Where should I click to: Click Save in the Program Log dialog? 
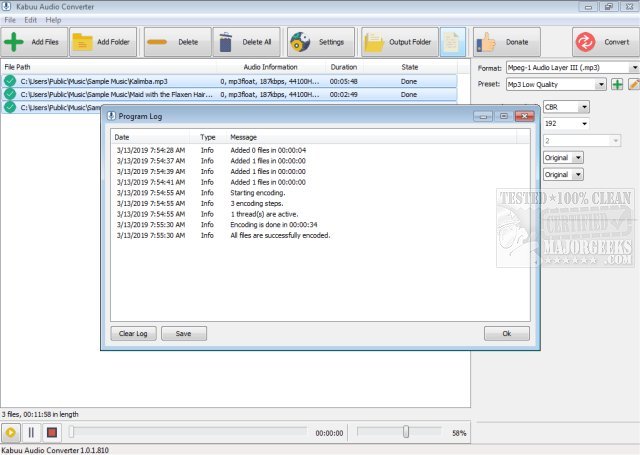click(x=184, y=333)
